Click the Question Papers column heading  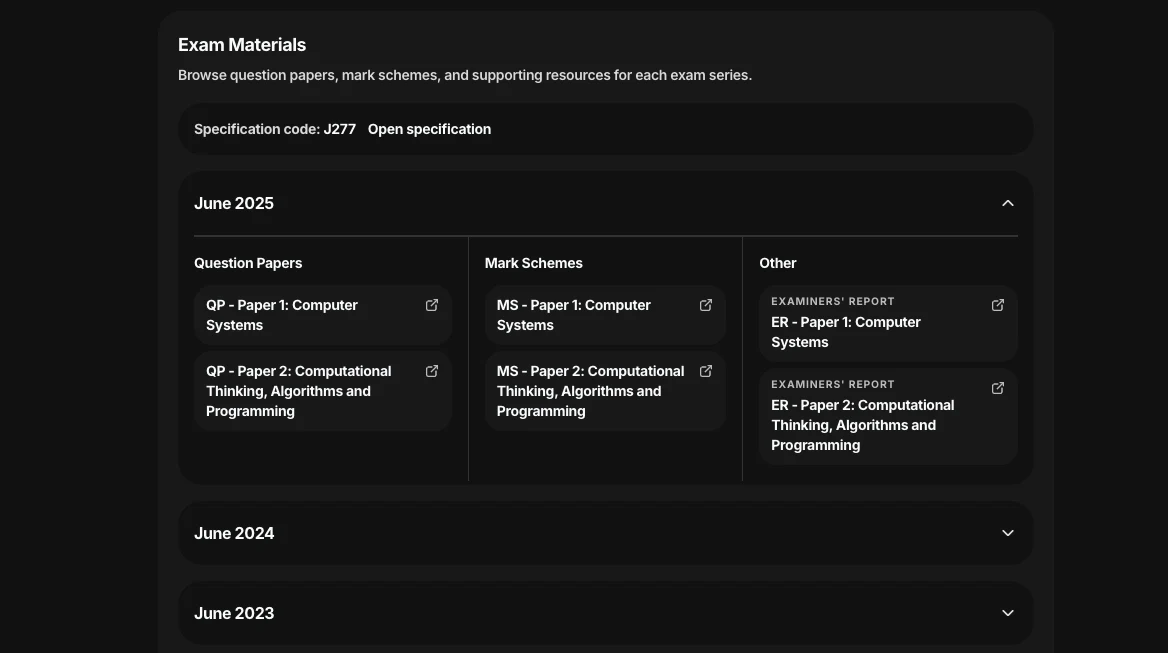(248, 263)
